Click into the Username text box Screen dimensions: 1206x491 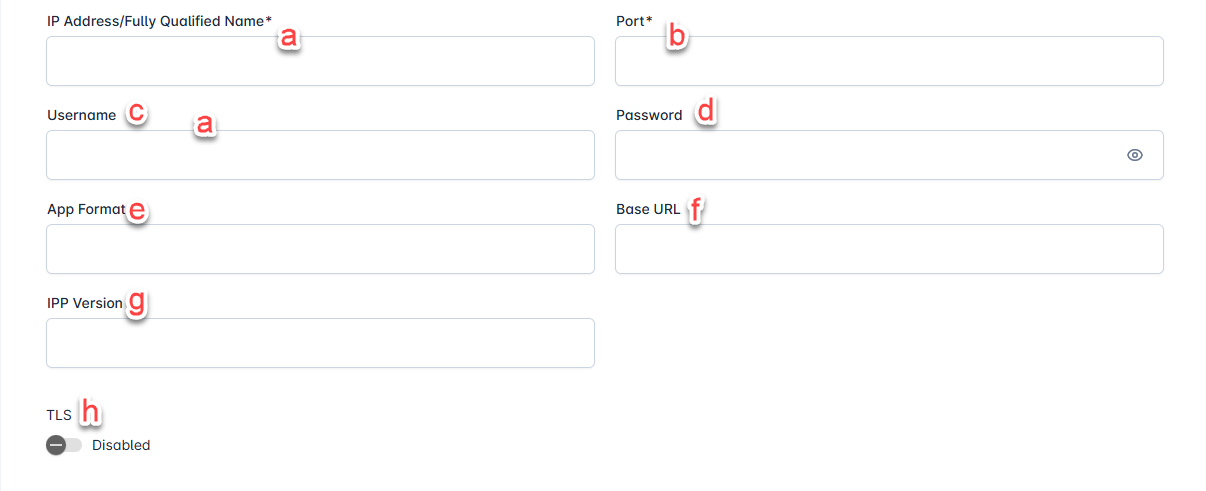[x=320, y=155]
